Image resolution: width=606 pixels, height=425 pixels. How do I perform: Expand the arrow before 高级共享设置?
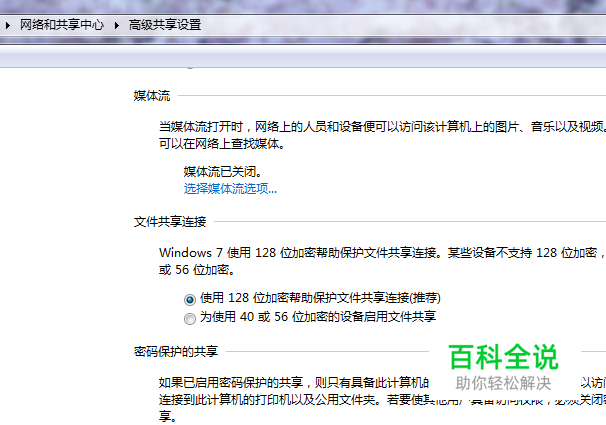pos(116,26)
